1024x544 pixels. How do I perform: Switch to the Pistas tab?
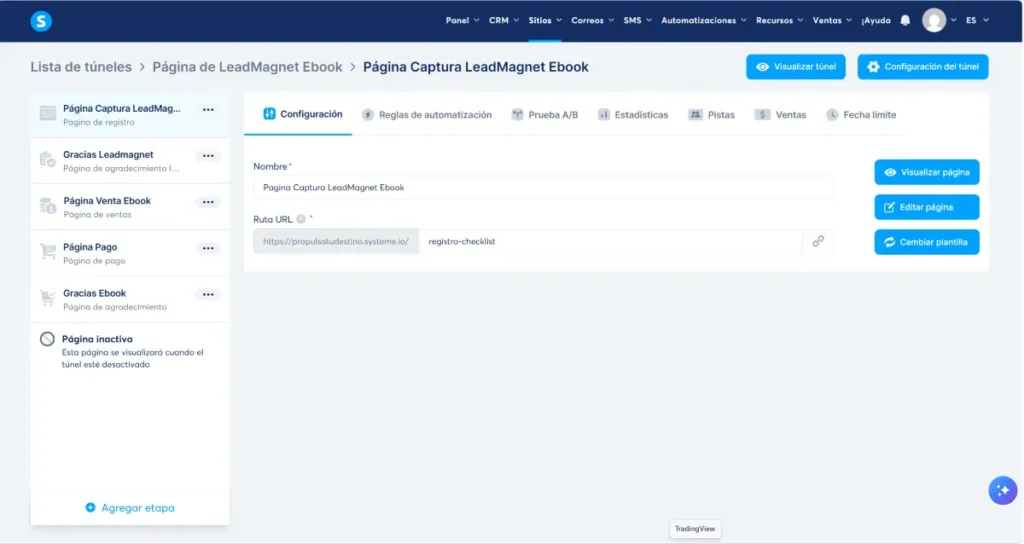(711, 115)
